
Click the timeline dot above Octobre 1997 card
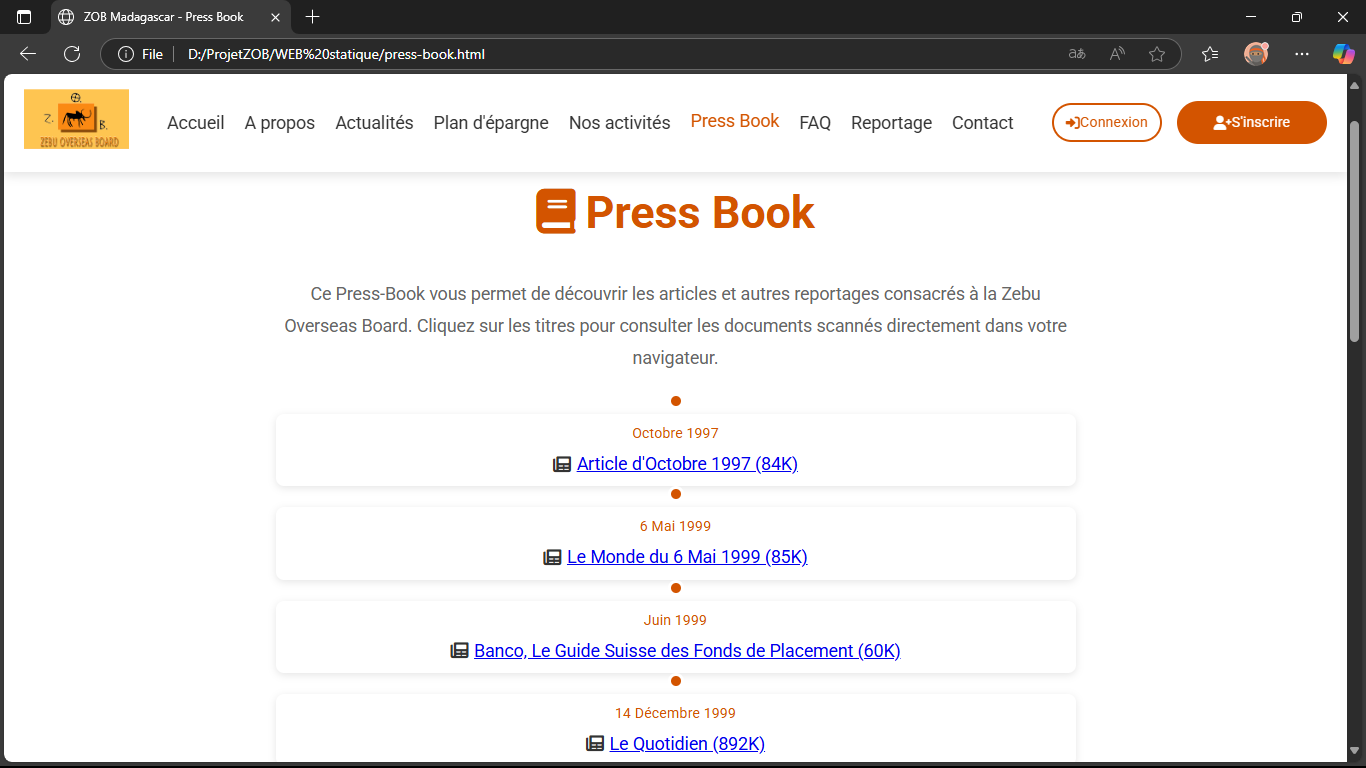tap(676, 401)
